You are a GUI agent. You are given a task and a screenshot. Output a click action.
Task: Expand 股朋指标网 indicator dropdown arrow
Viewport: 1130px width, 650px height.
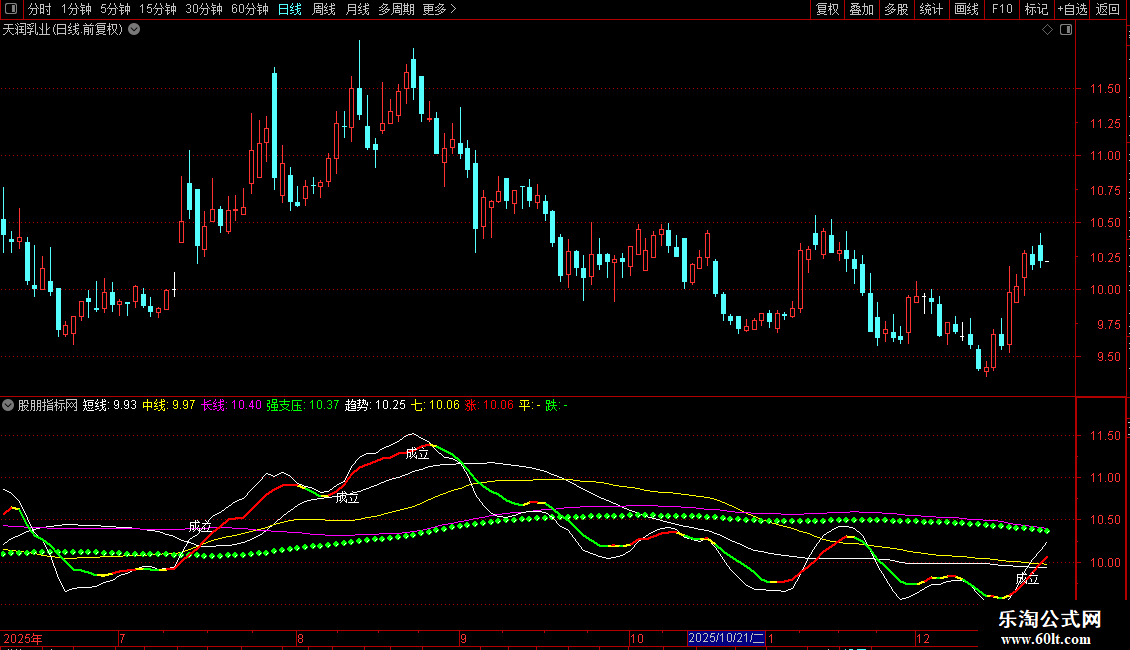[9, 405]
